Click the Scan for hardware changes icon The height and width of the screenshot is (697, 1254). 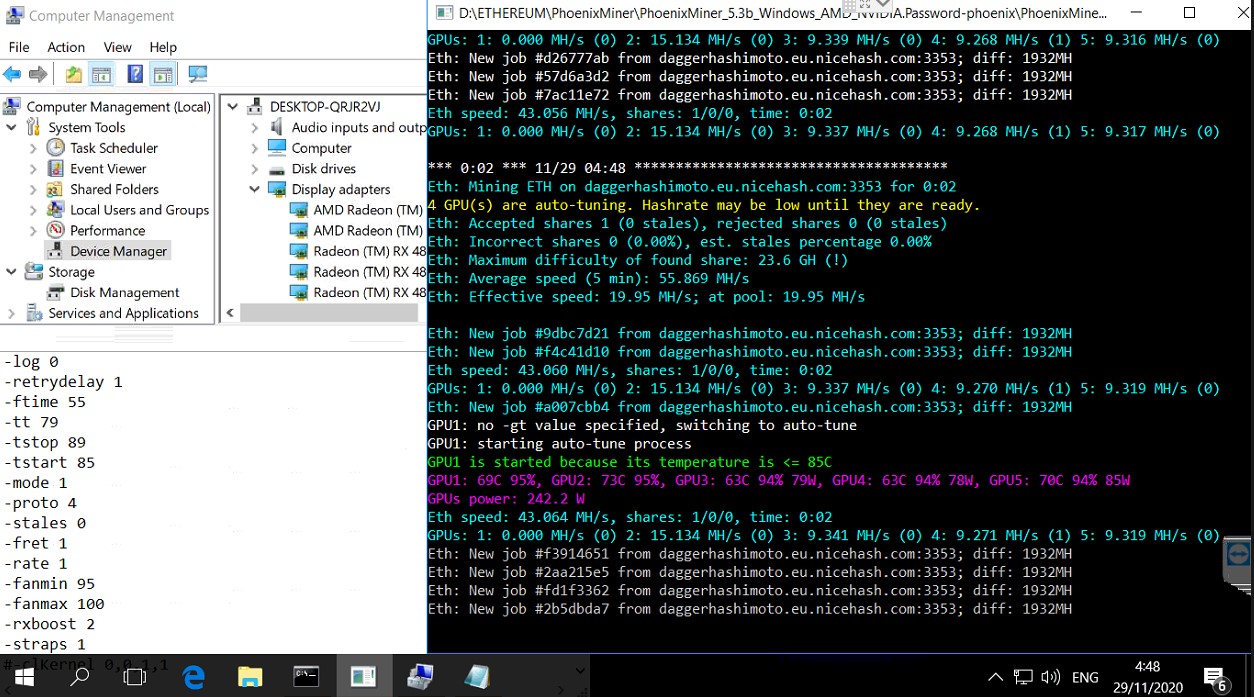click(198, 75)
